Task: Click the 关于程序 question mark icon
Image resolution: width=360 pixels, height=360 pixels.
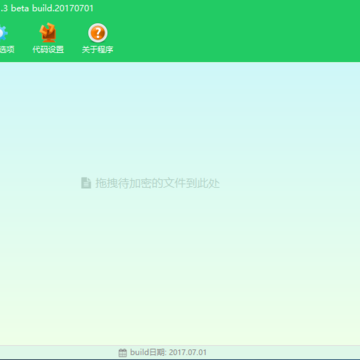Action: tap(97, 33)
